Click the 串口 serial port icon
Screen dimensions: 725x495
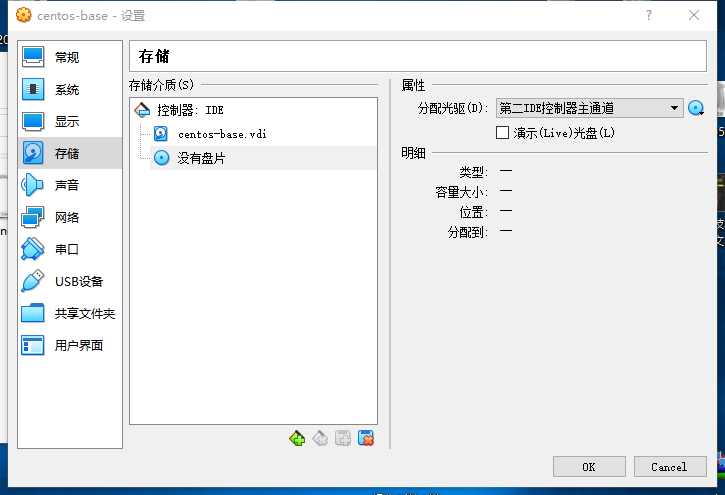33,249
